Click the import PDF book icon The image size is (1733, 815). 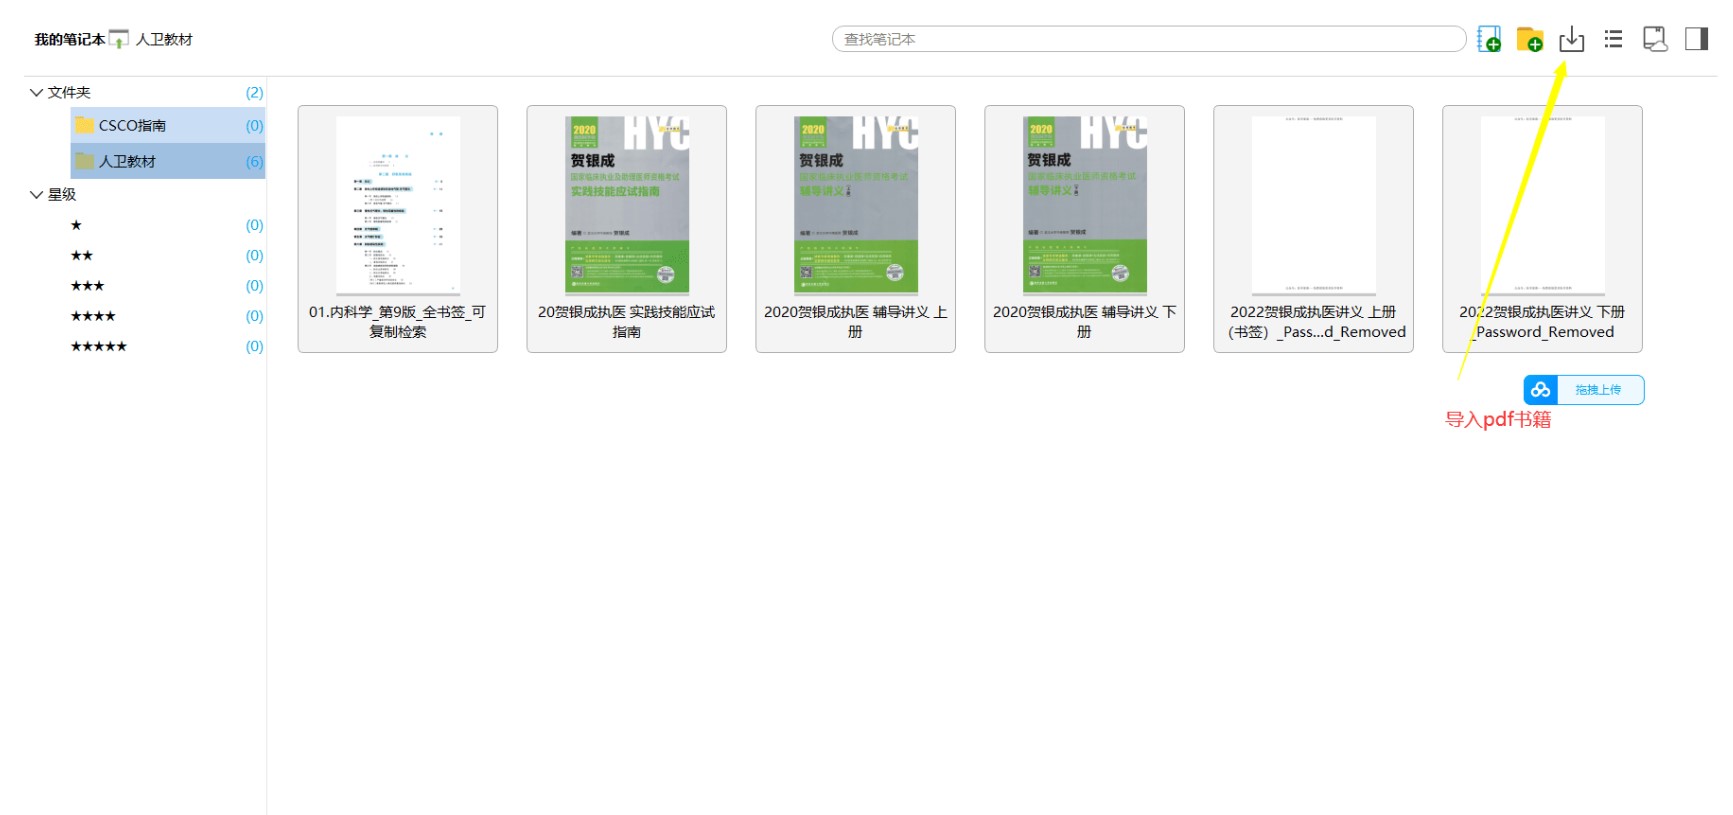tap(1571, 39)
